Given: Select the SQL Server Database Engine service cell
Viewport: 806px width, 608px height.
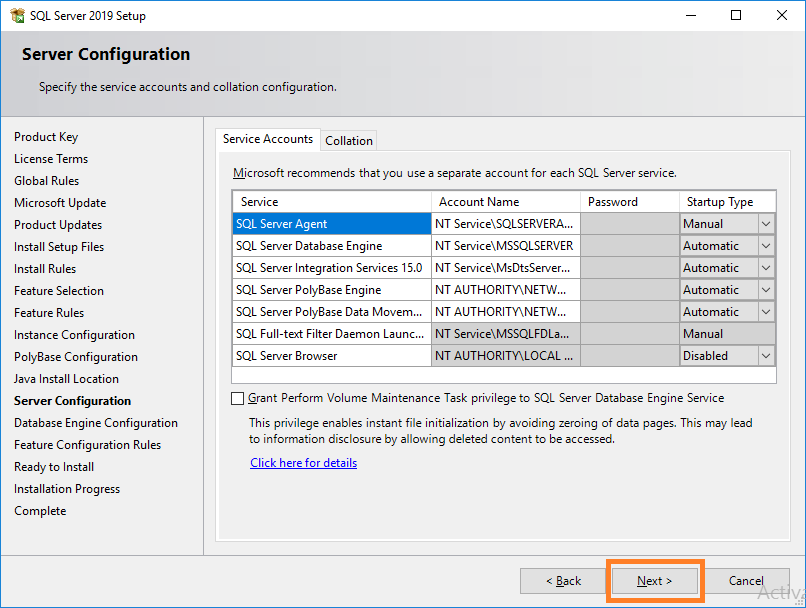Looking at the screenshot, I should (x=332, y=246).
